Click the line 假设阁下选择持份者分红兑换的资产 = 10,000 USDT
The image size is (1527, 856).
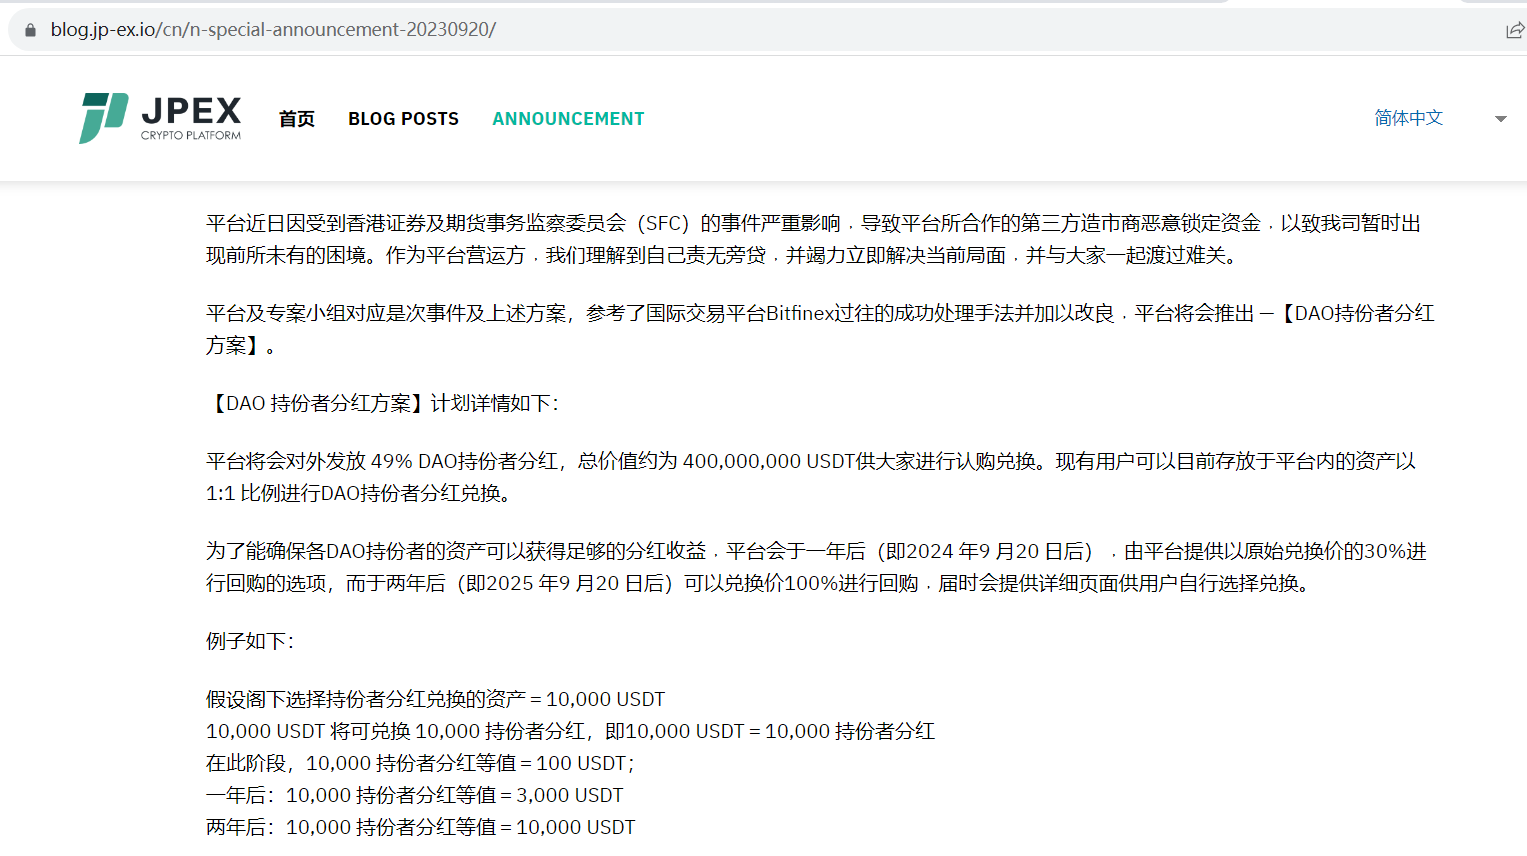pyautogui.click(x=435, y=699)
